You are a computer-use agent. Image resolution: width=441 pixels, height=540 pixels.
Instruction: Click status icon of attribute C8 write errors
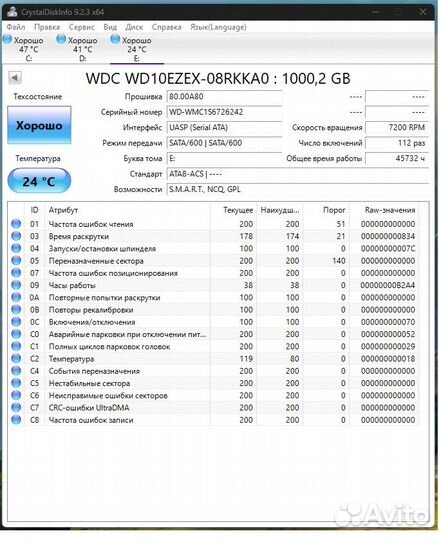[16, 420]
